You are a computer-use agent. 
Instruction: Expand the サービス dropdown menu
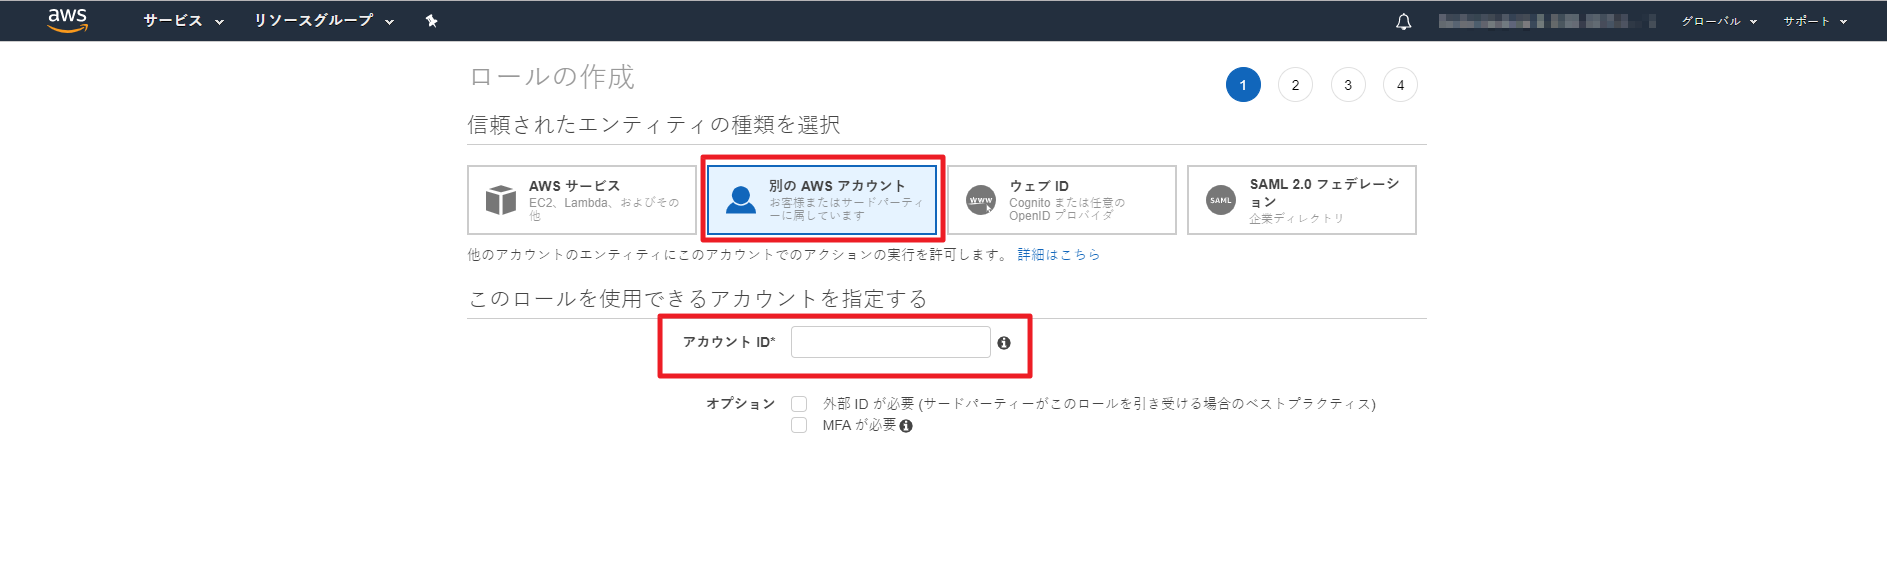pos(183,21)
